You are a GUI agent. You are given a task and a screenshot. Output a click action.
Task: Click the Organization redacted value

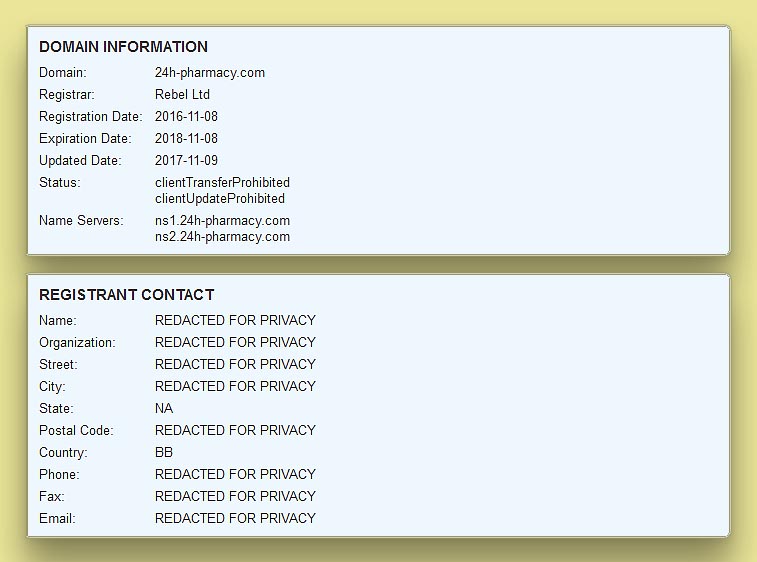pyautogui.click(x=235, y=343)
